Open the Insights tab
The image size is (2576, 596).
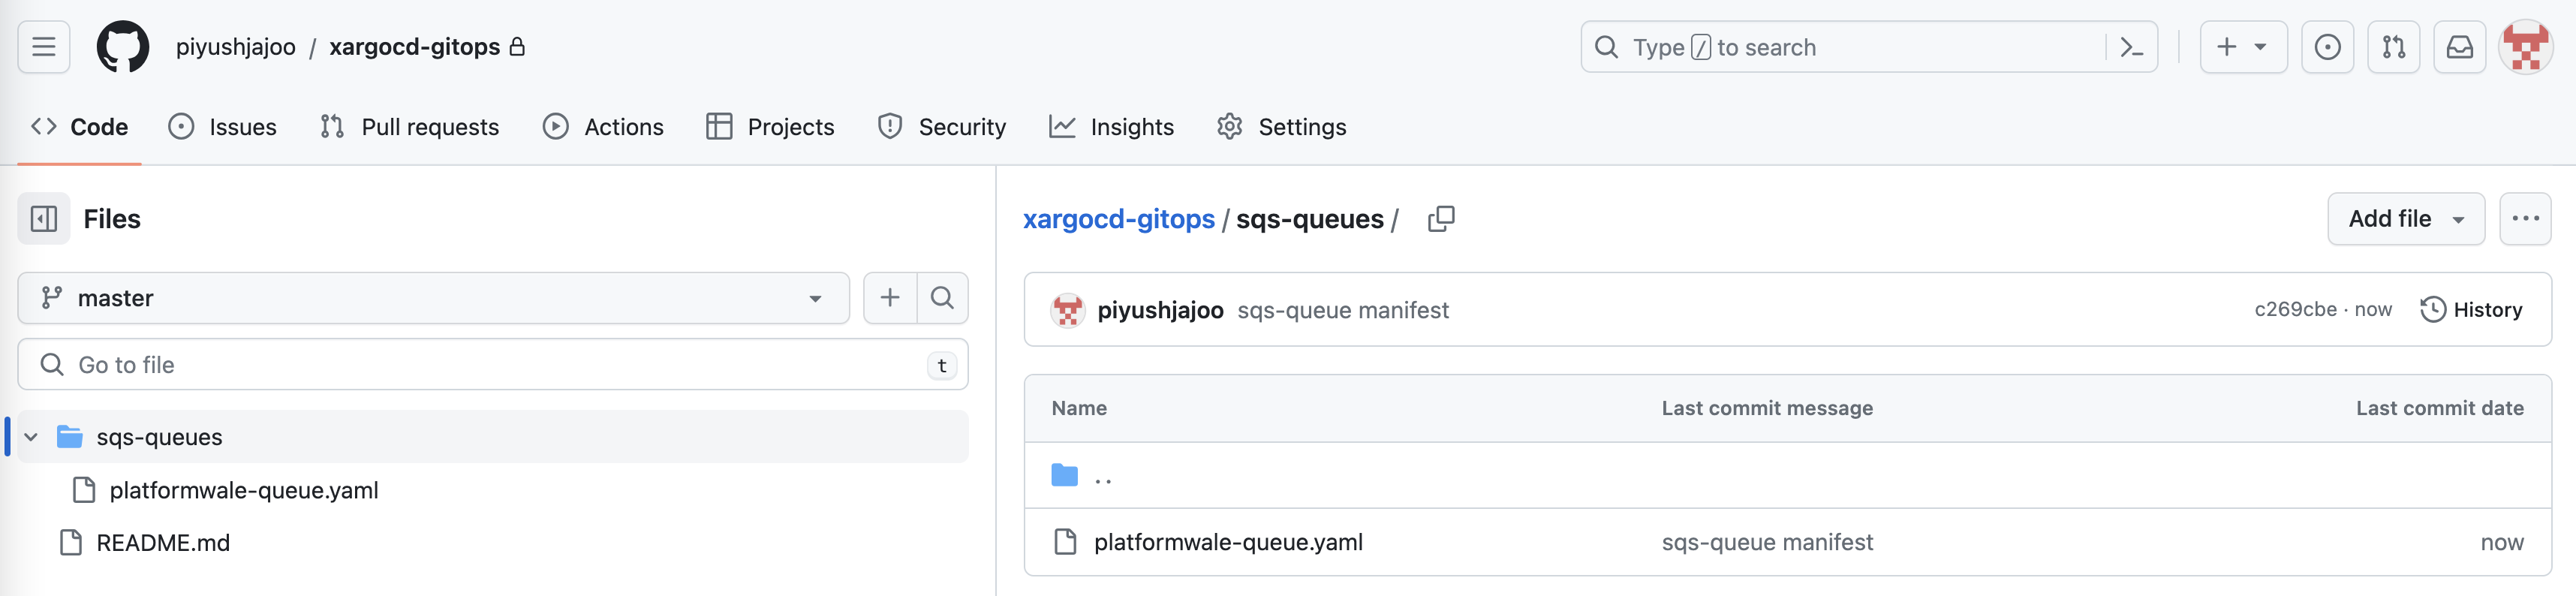1111,127
